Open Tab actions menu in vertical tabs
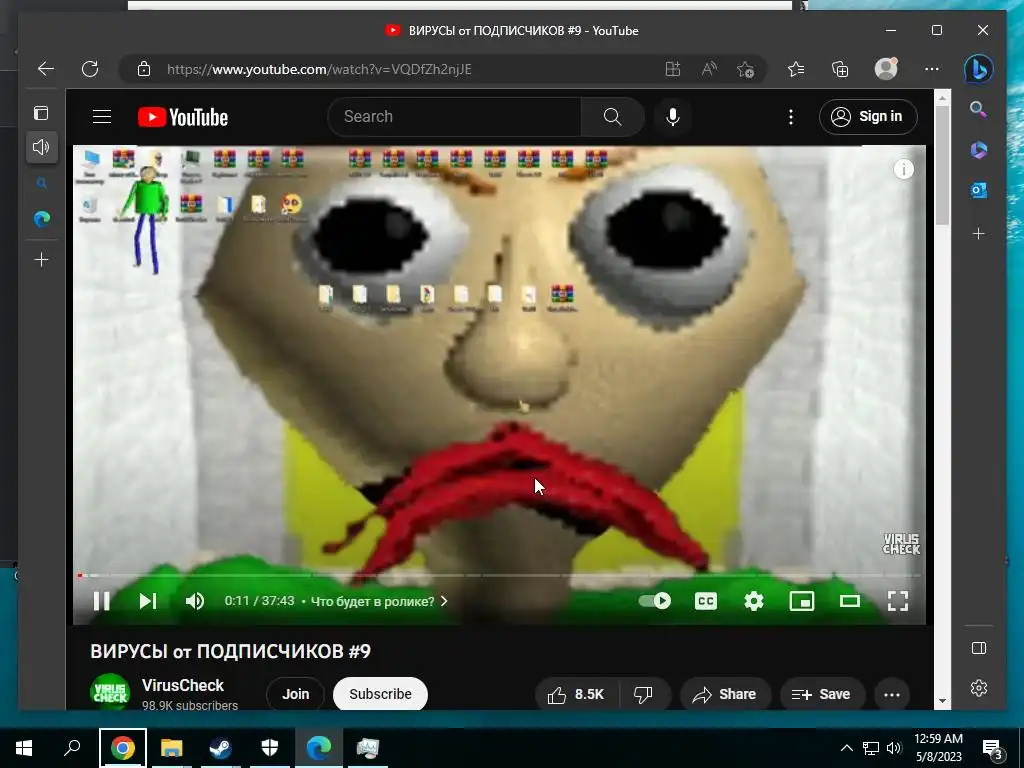This screenshot has width=1024, height=768. [41, 113]
